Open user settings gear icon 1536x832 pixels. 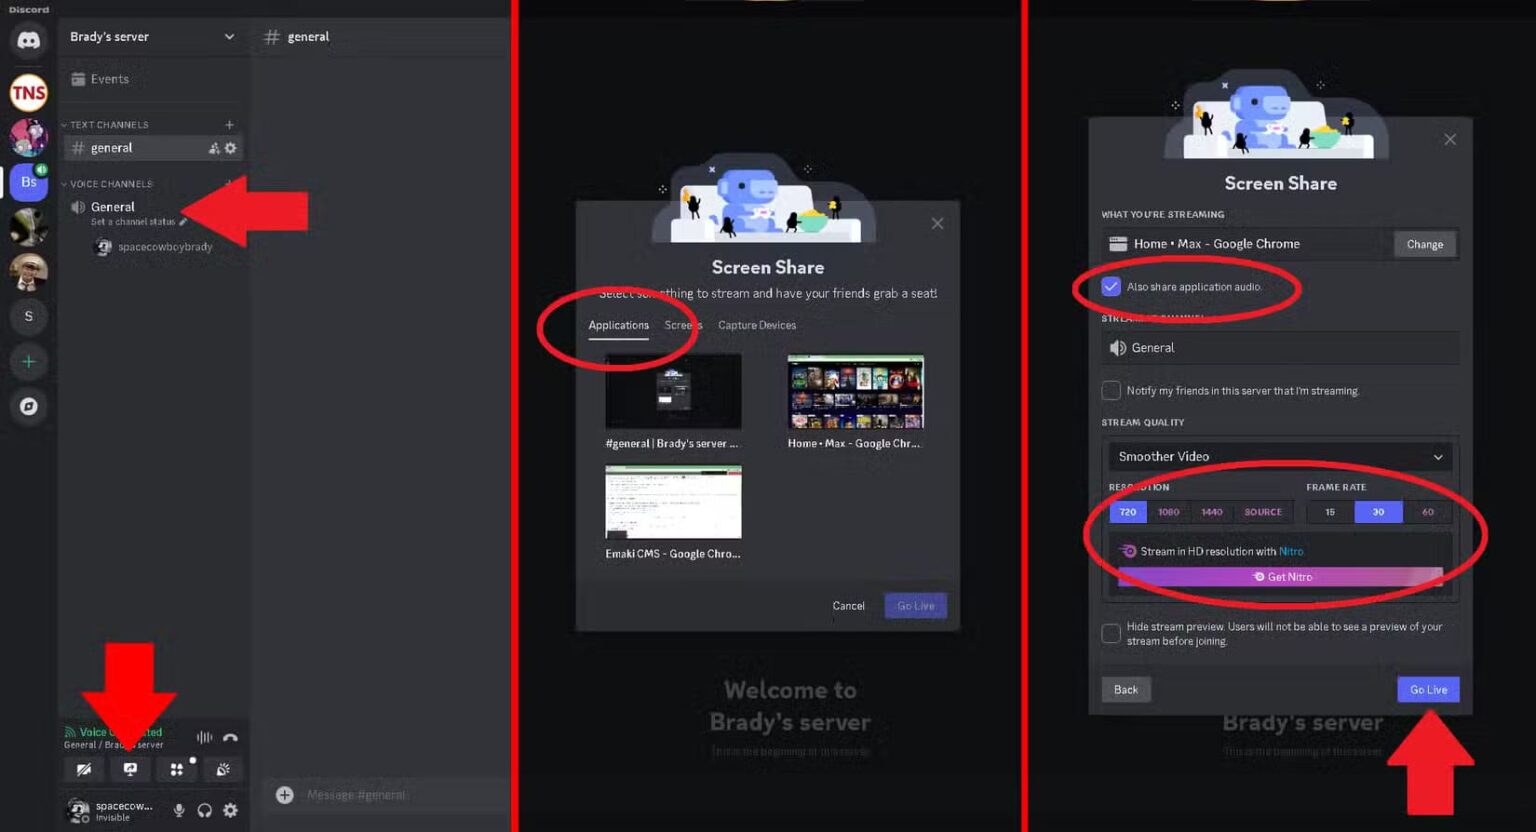pyautogui.click(x=231, y=810)
